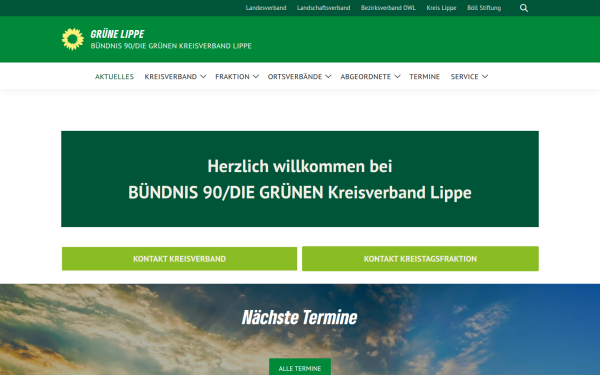The width and height of the screenshot is (600, 375).
Task: Go to the Termine menu item
Action: [x=424, y=77]
